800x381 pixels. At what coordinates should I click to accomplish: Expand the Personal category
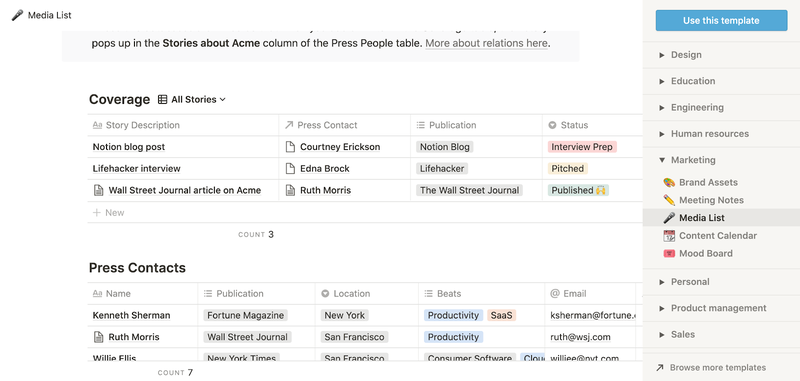point(662,282)
